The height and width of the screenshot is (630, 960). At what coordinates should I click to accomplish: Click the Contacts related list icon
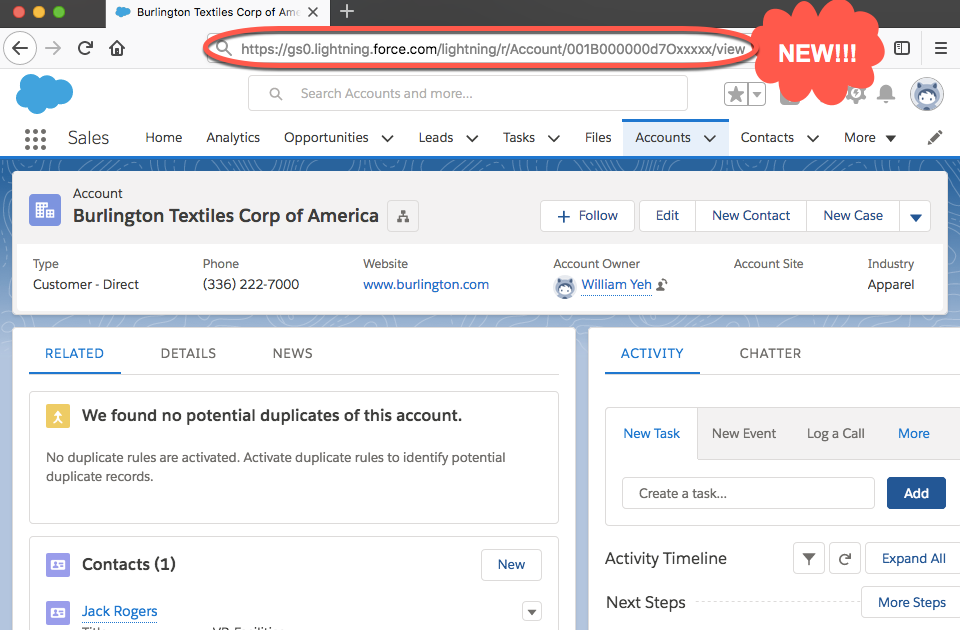click(58, 564)
